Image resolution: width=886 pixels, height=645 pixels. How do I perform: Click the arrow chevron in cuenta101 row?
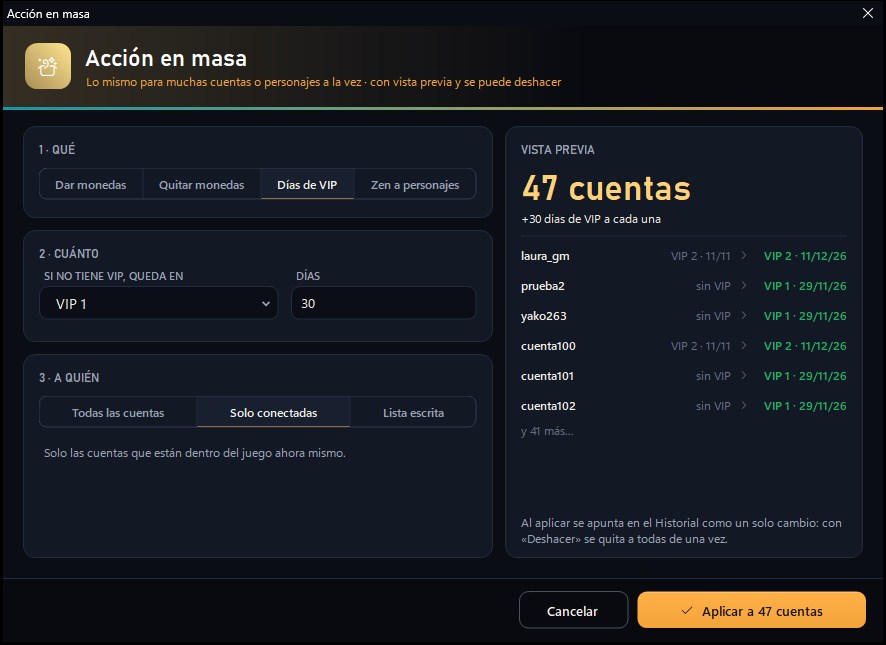[x=744, y=375]
